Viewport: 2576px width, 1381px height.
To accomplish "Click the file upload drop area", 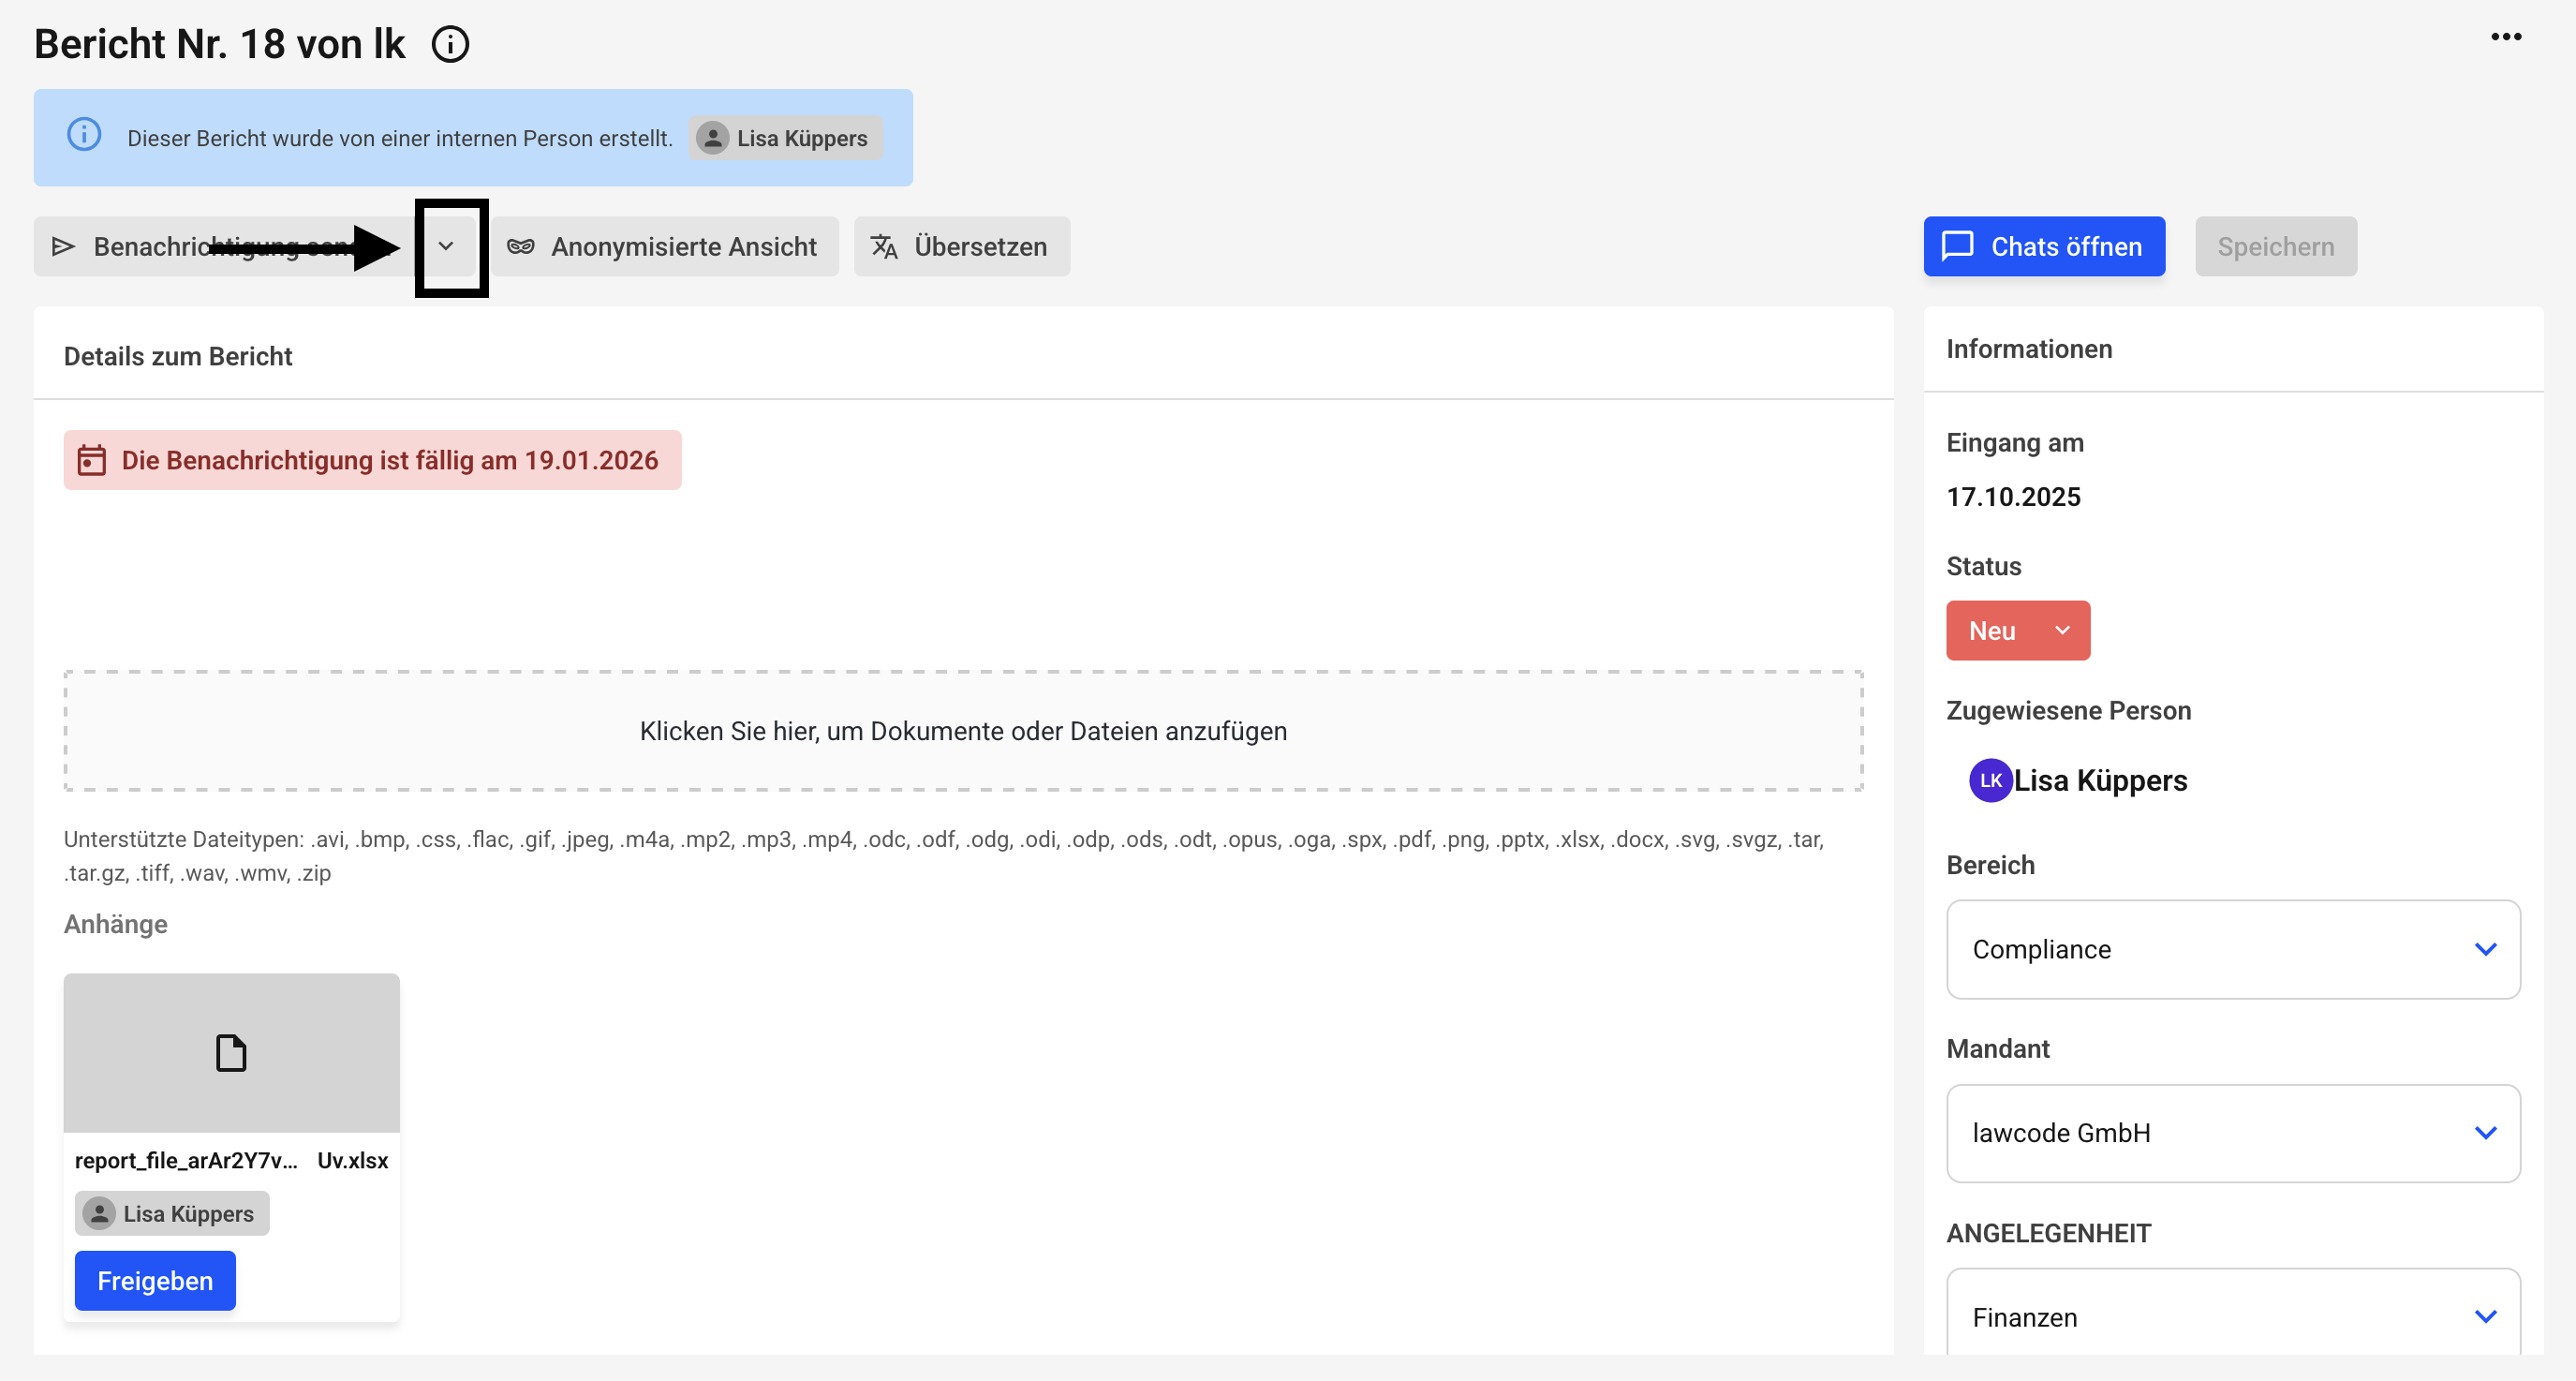I will tap(962, 731).
